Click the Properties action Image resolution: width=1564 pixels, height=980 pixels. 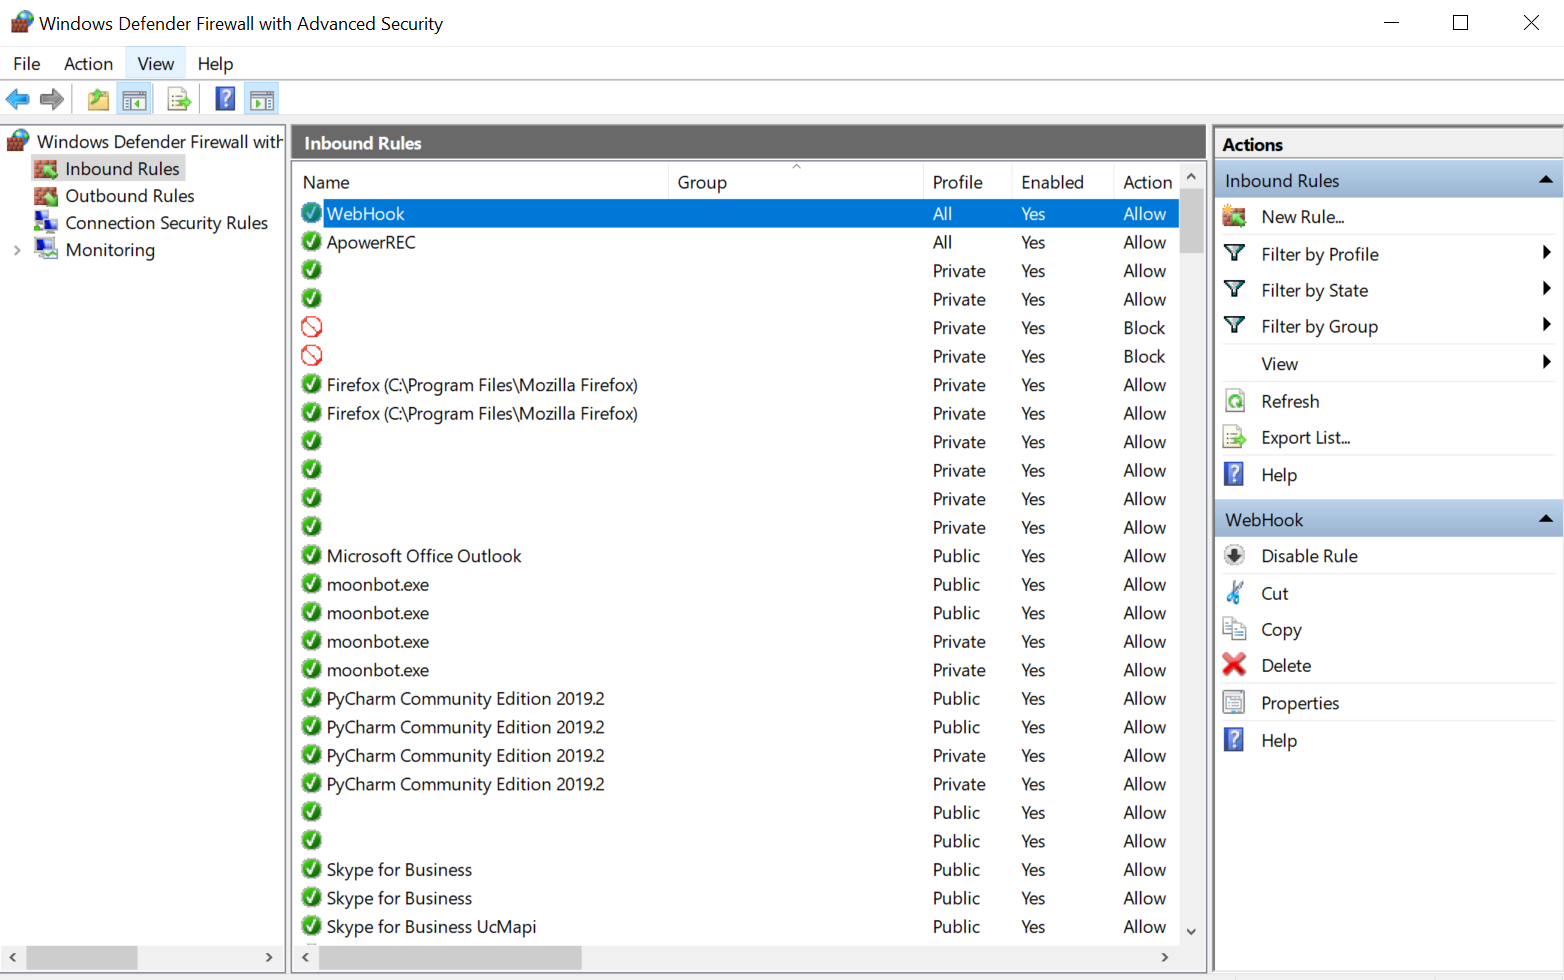click(1300, 703)
